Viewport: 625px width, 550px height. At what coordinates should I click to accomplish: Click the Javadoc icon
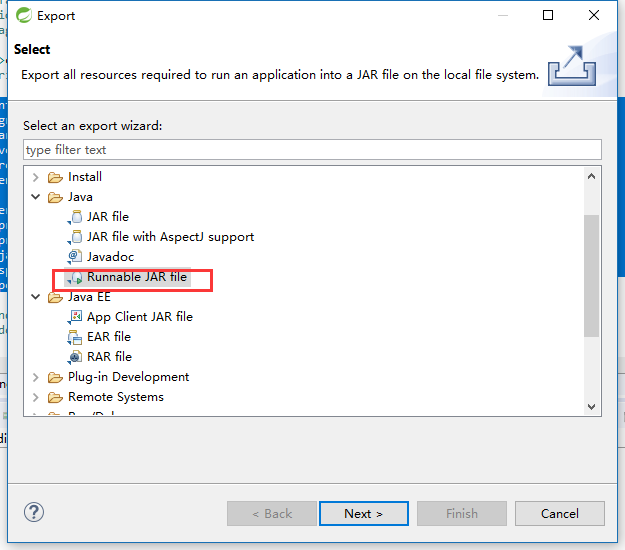[75, 257]
